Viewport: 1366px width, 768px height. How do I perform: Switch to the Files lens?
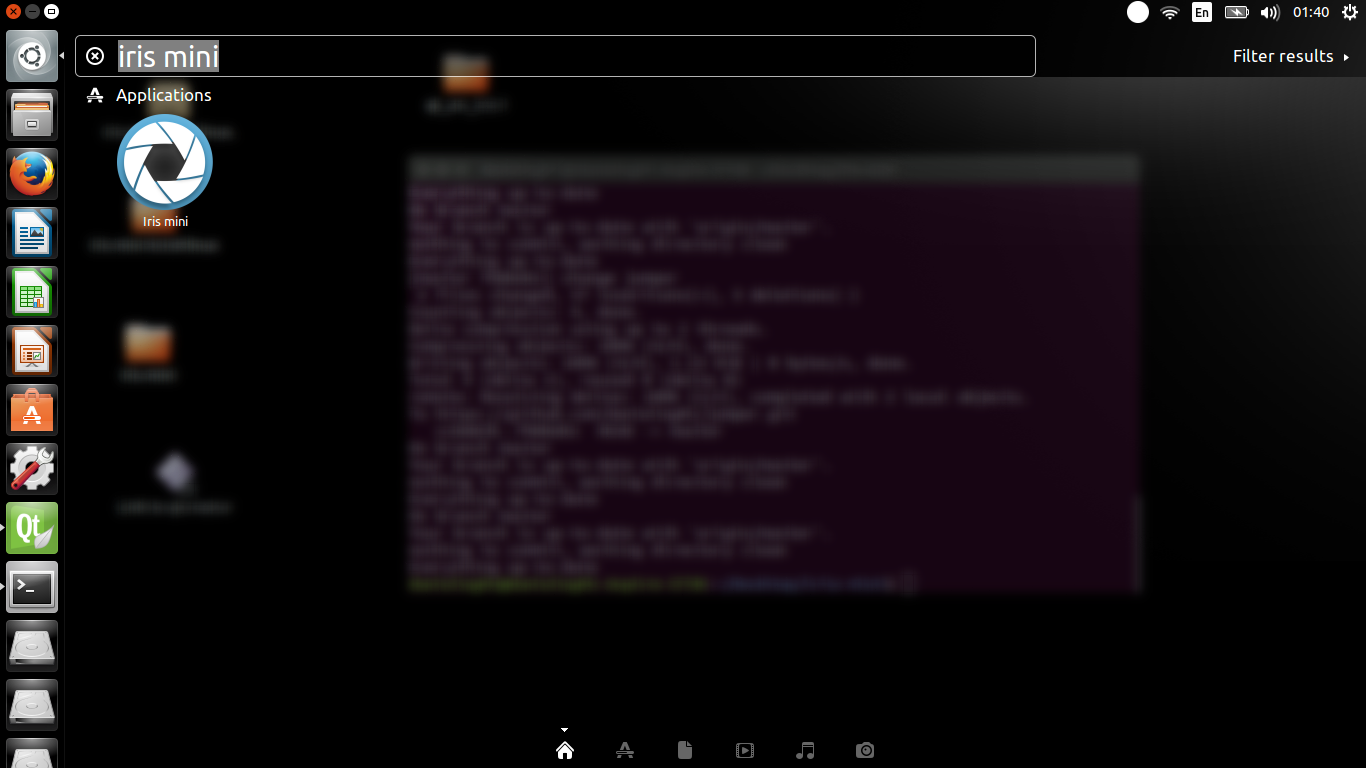tap(685, 750)
